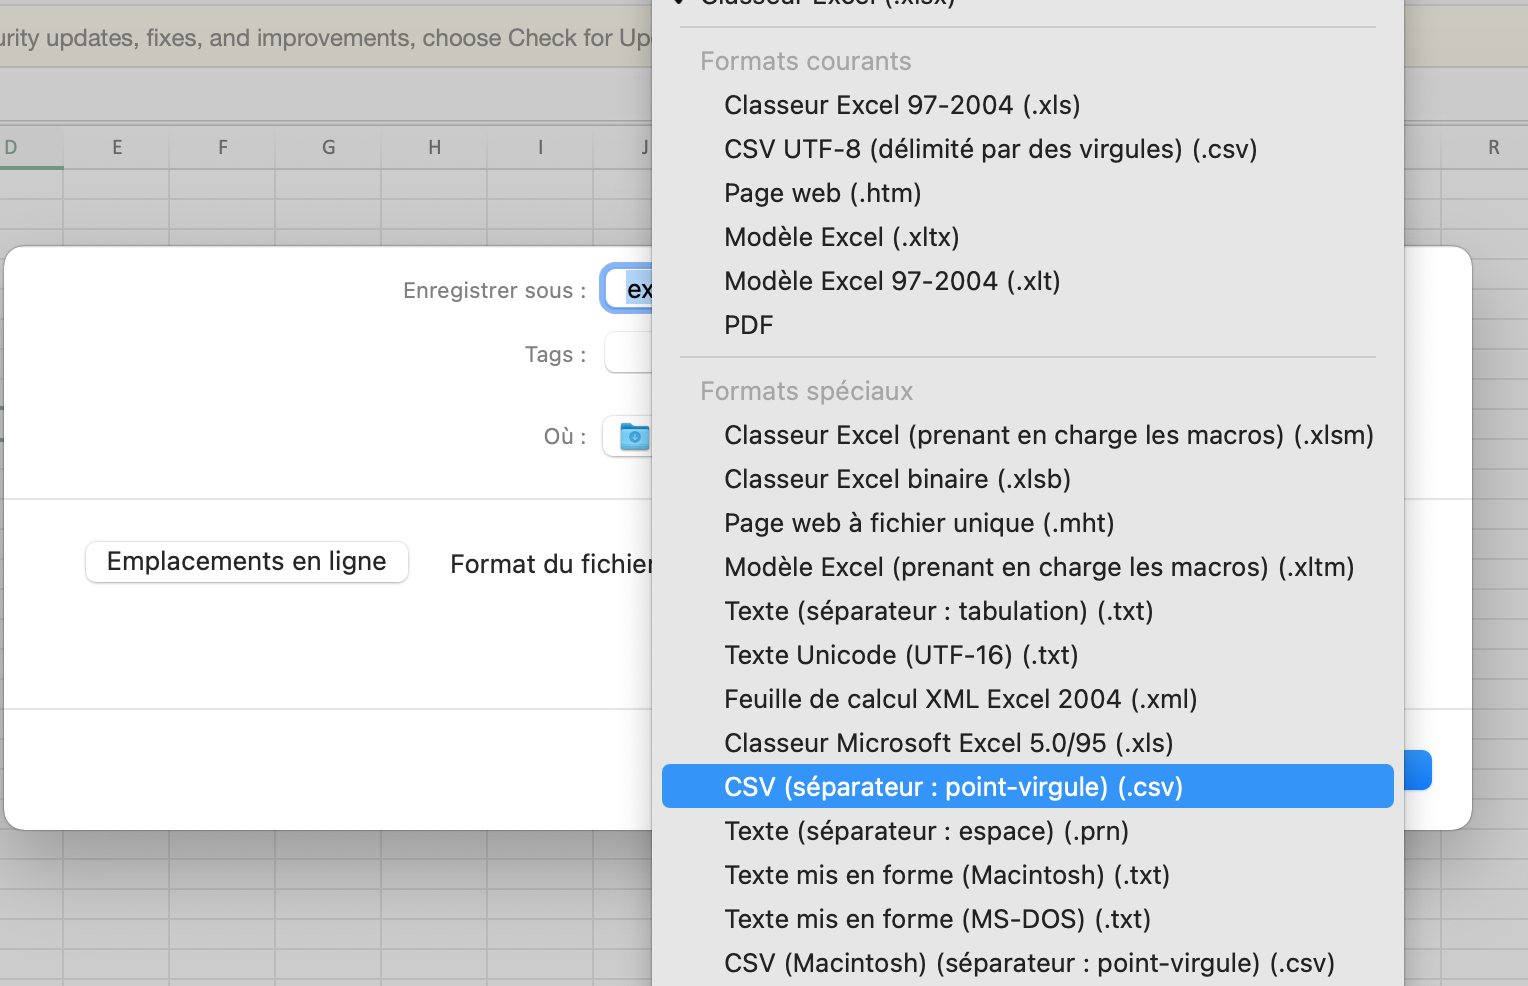The image size is (1528, 986).
Task: Select column E header
Action: click(x=117, y=147)
